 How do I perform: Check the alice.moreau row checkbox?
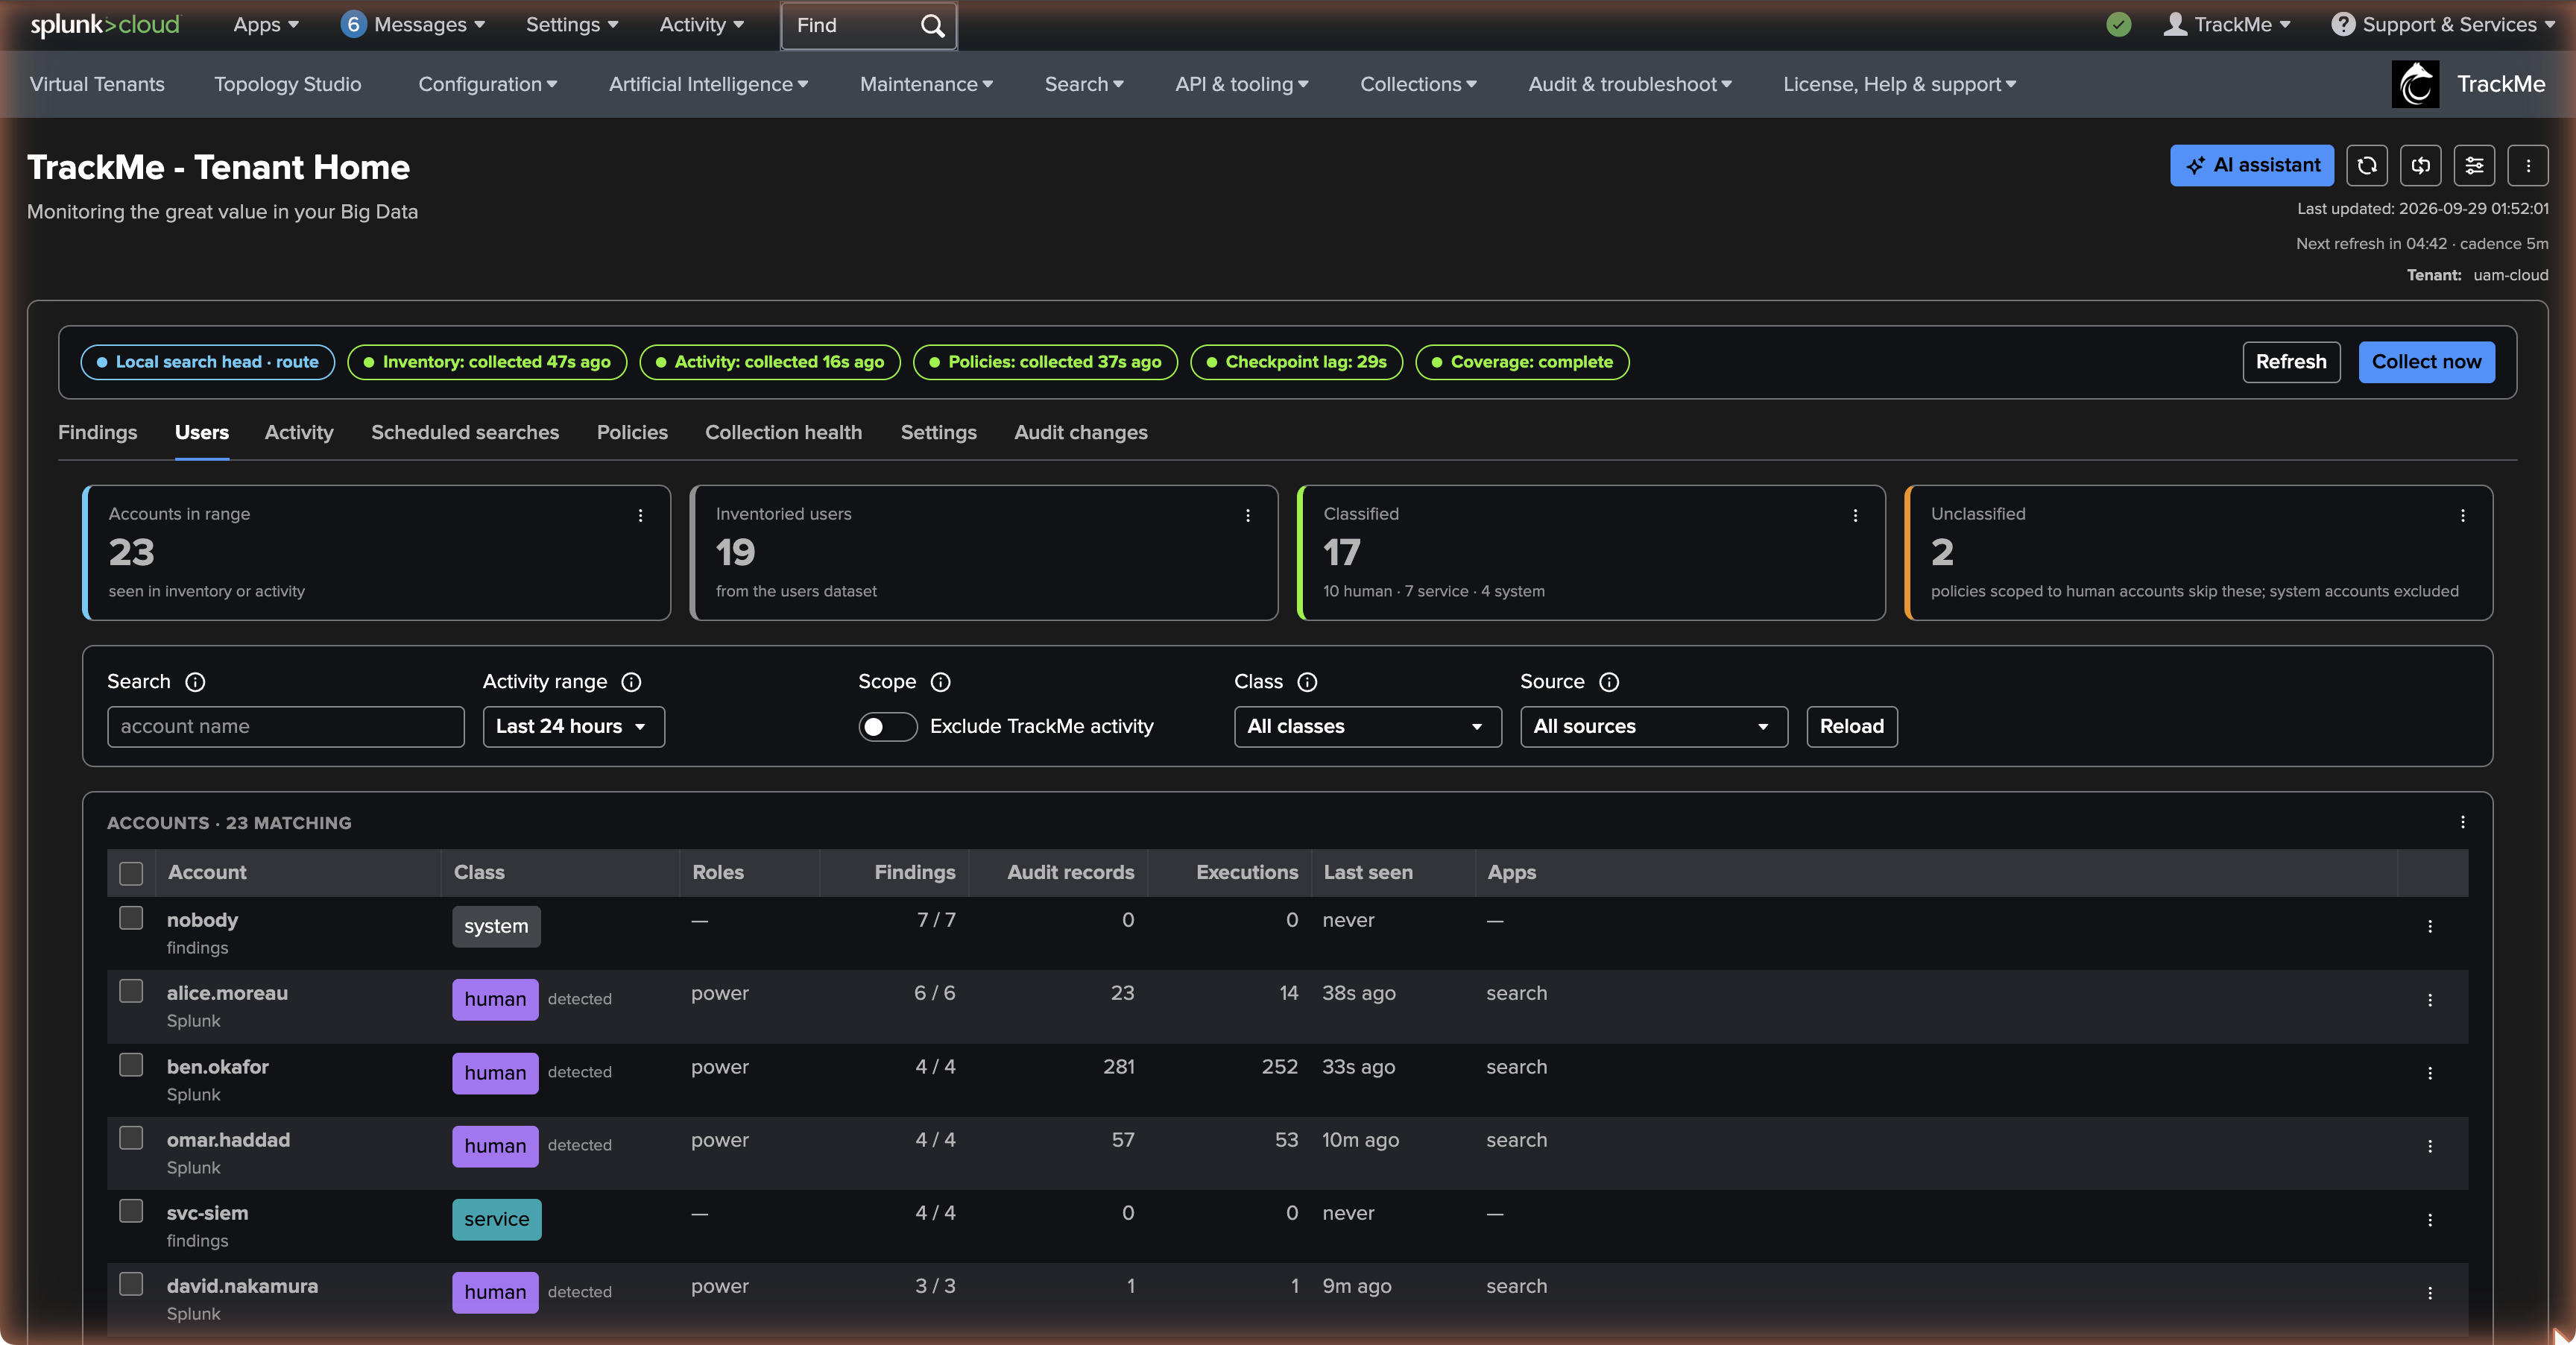[131, 991]
